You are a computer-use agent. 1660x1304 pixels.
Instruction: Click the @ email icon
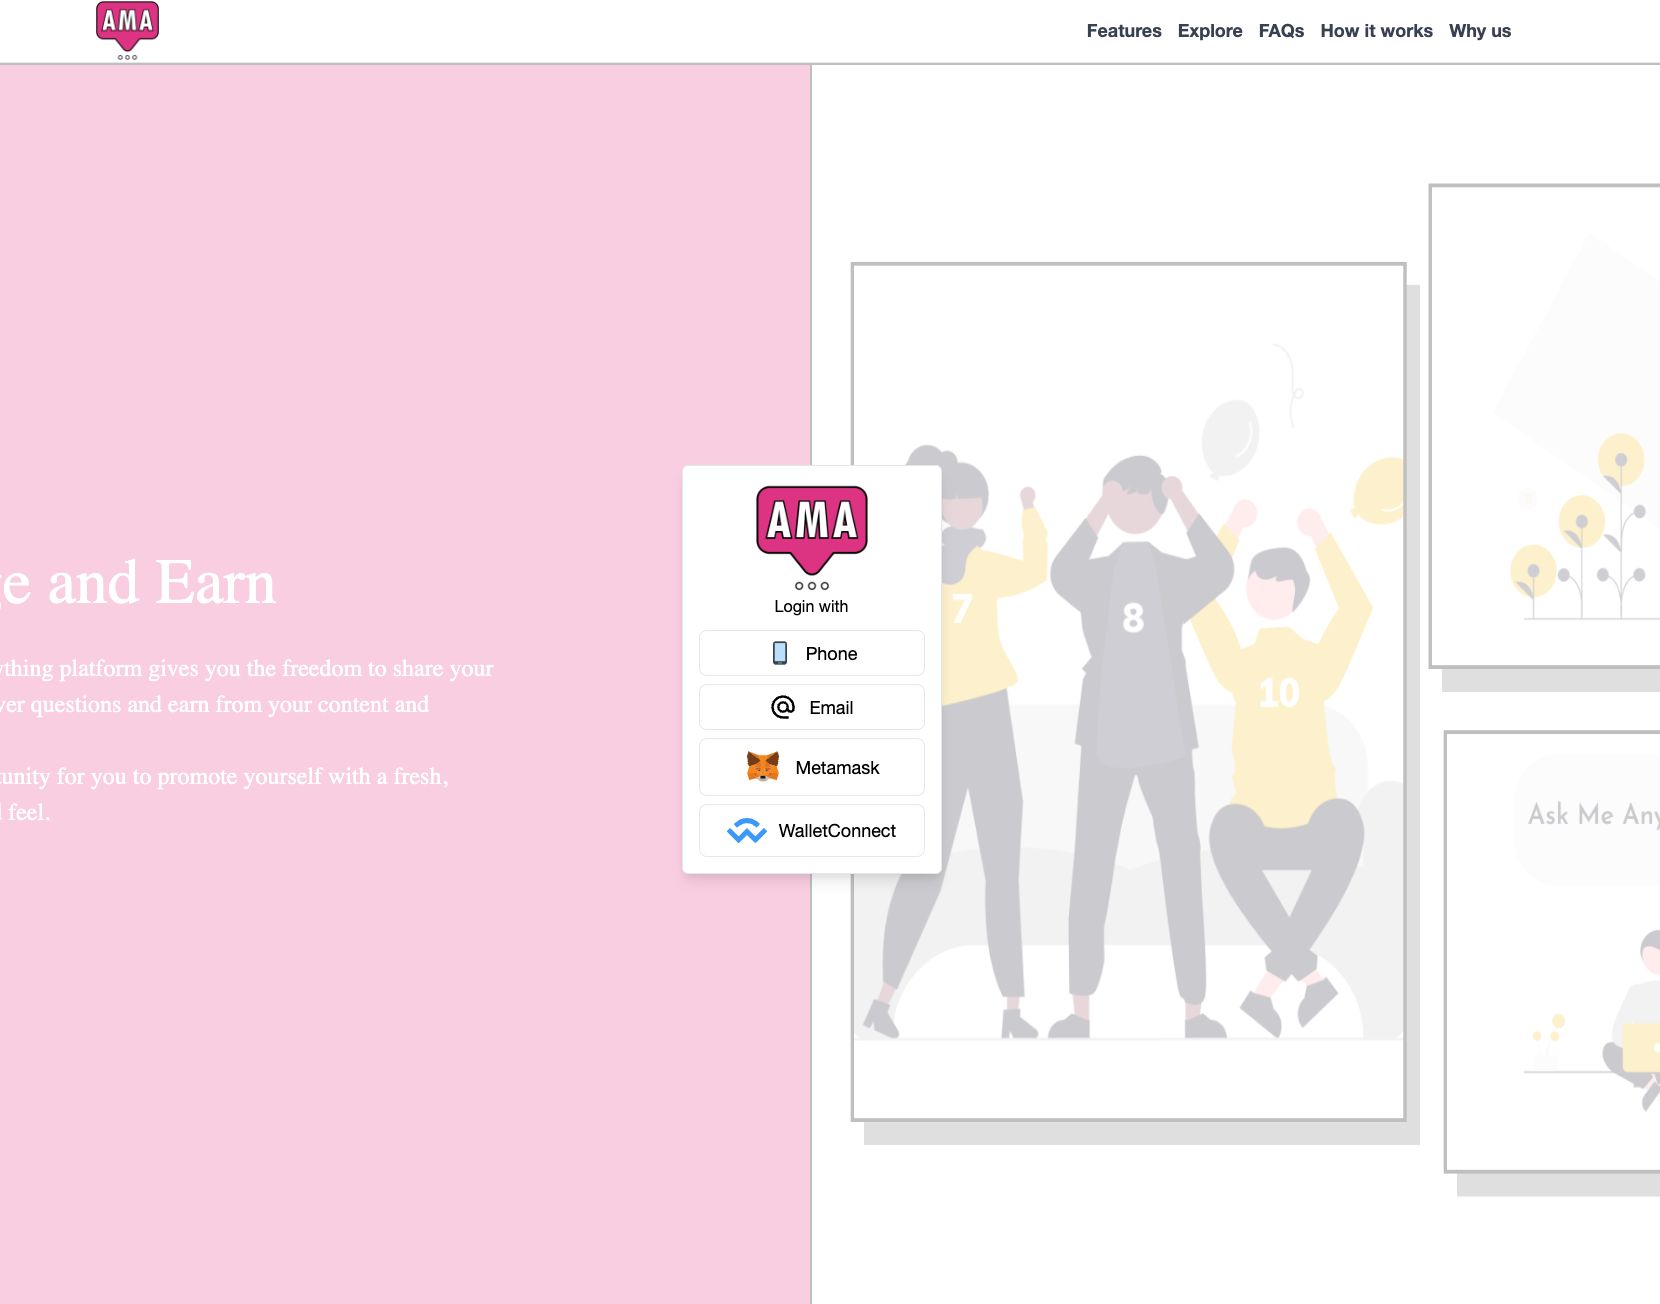click(783, 707)
